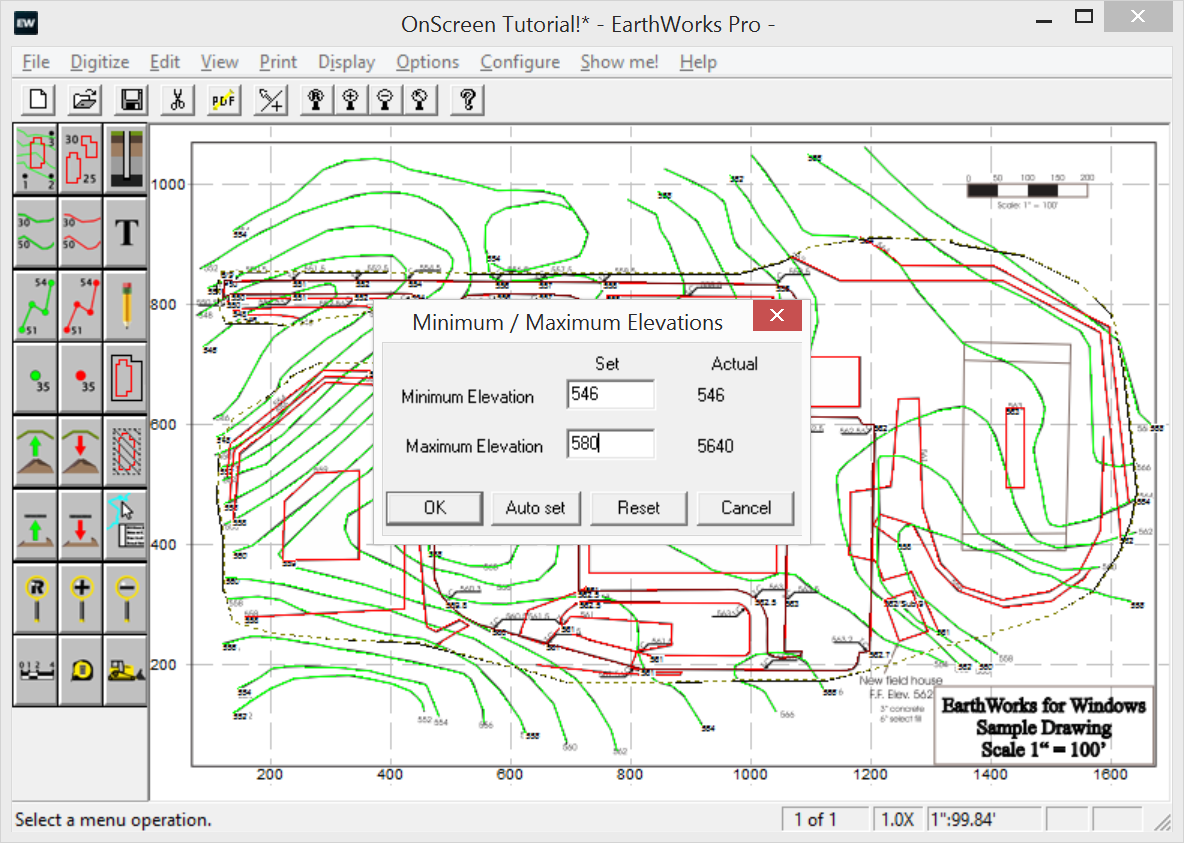Click the Minimum Elevation input field

point(611,394)
